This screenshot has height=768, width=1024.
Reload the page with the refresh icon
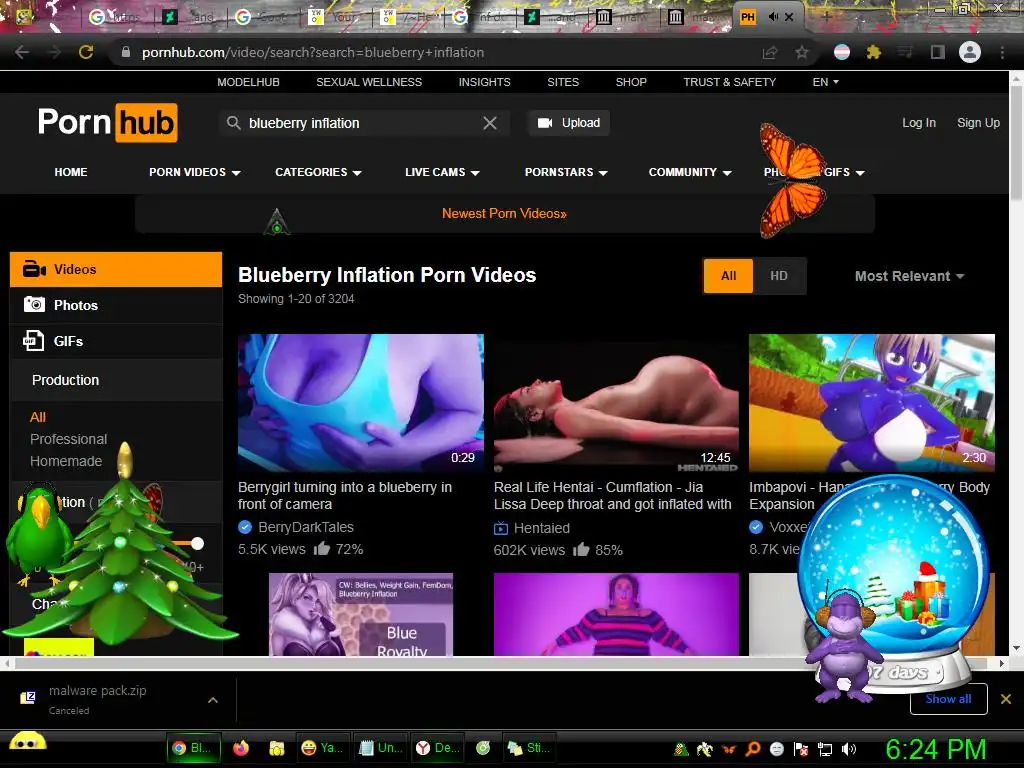pos(86,52)
